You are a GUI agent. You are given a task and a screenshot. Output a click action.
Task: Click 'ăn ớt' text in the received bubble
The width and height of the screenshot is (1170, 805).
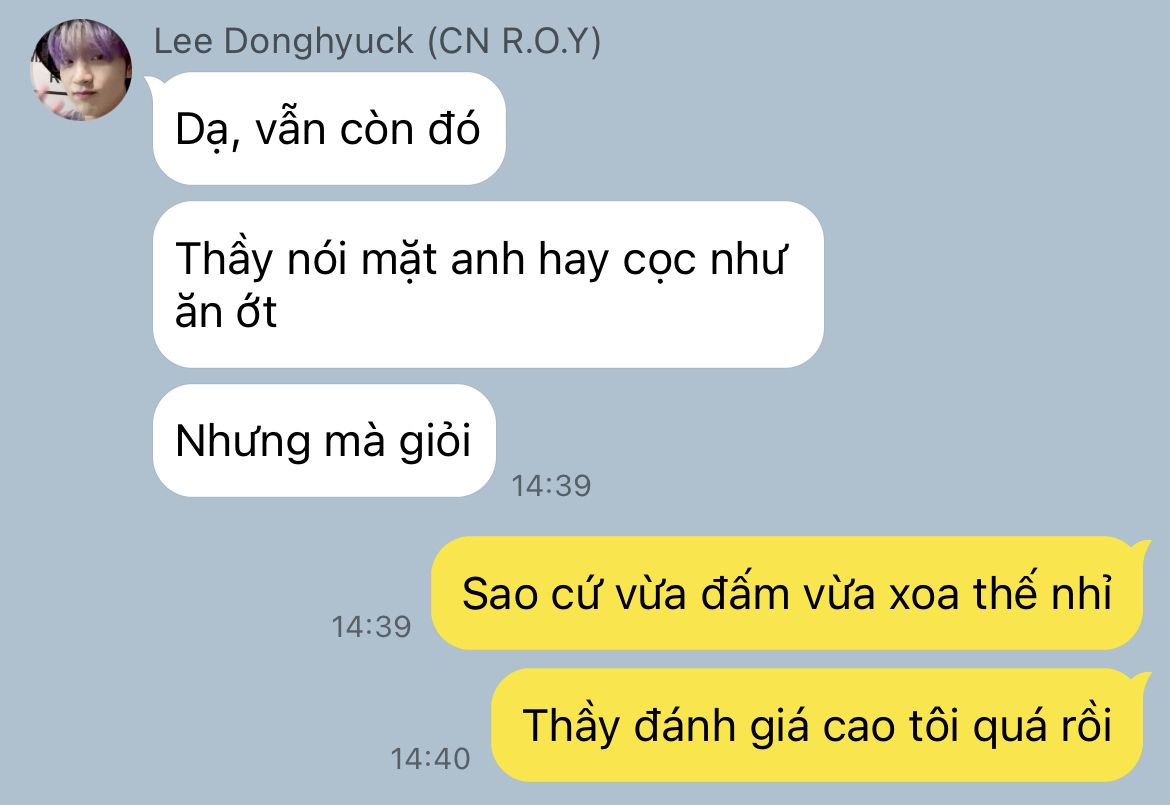point(226,312)
